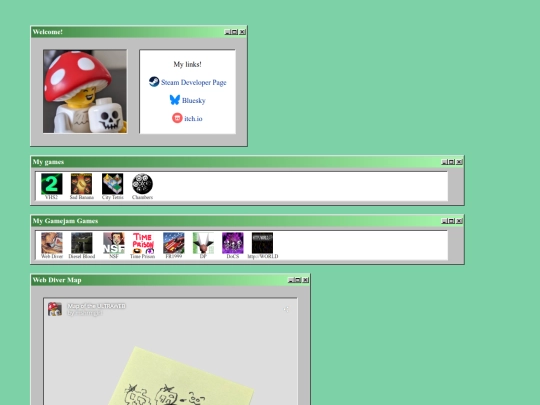Click the share icon in map embed

pos(286,309)
